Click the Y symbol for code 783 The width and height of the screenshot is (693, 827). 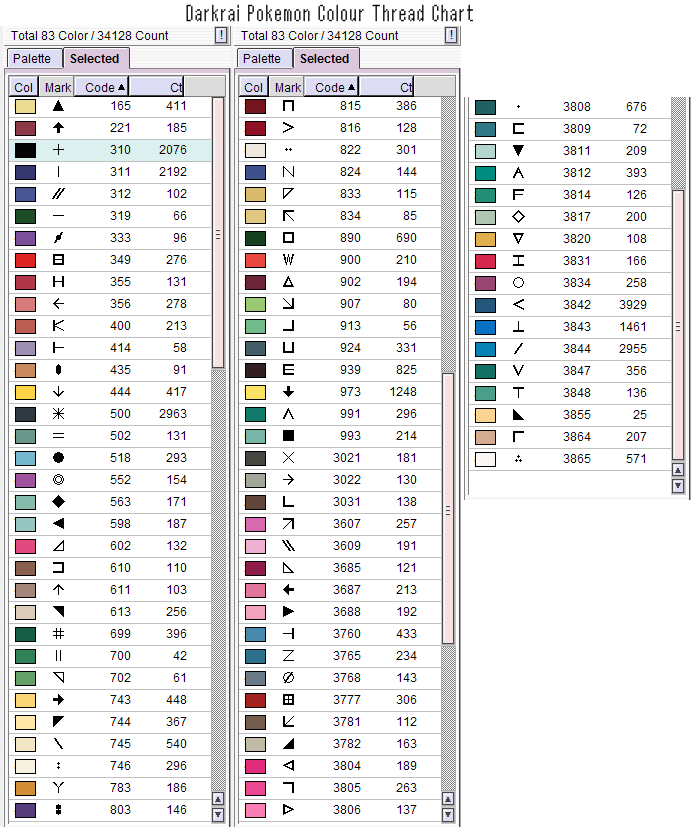(58, 788)
